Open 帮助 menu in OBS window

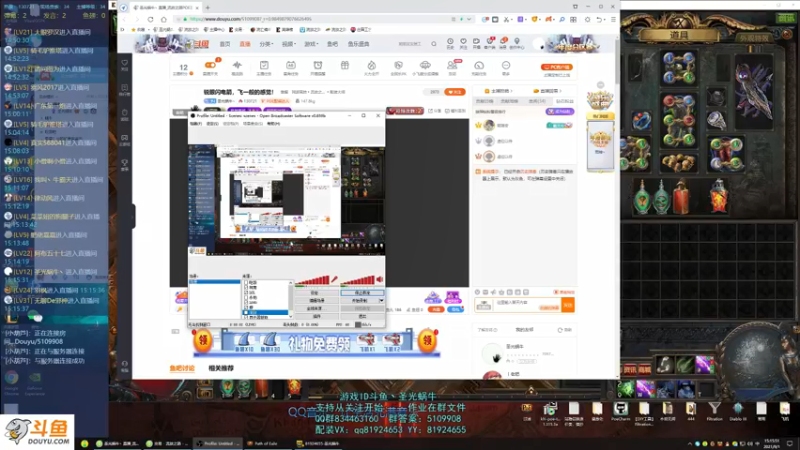point(273,123)
